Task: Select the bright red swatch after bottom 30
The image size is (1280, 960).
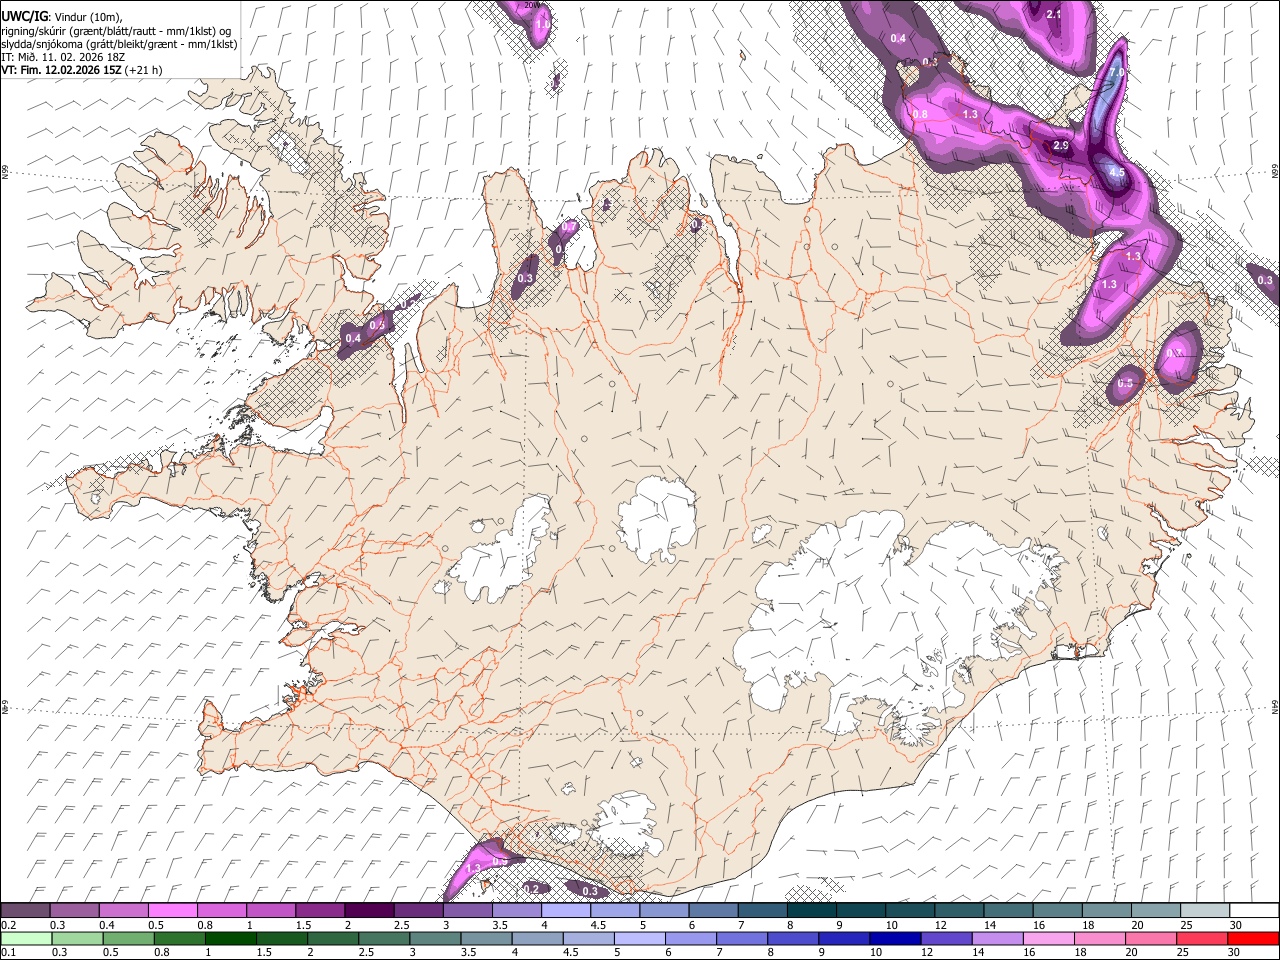Action: click(x=1253, y=939)
